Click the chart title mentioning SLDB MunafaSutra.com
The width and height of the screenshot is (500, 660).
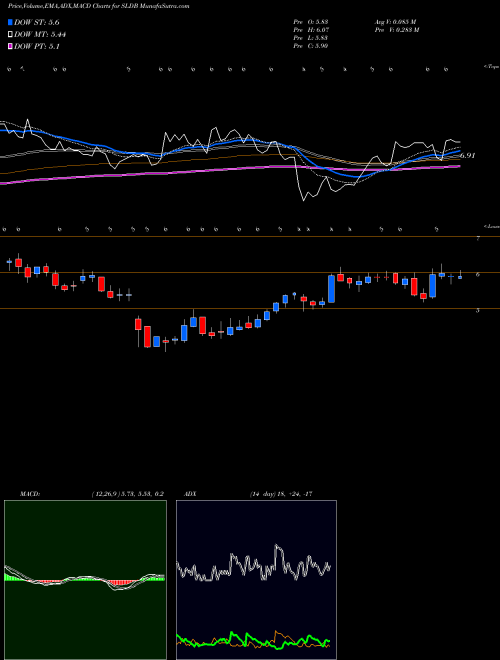98,6
